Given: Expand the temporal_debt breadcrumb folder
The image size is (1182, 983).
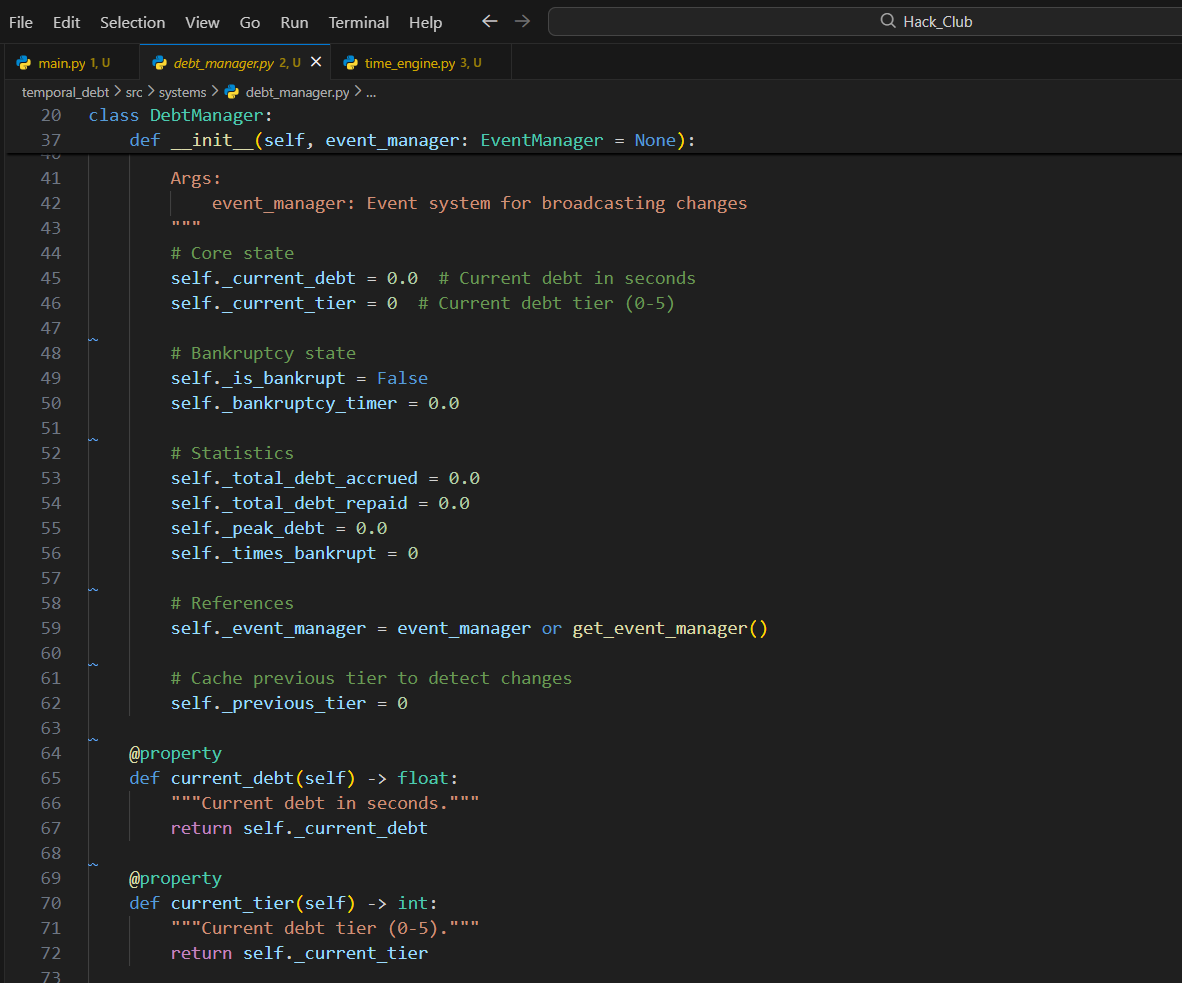Looking at the screenshot, I should pyautogui.click(x=65, y=92).
